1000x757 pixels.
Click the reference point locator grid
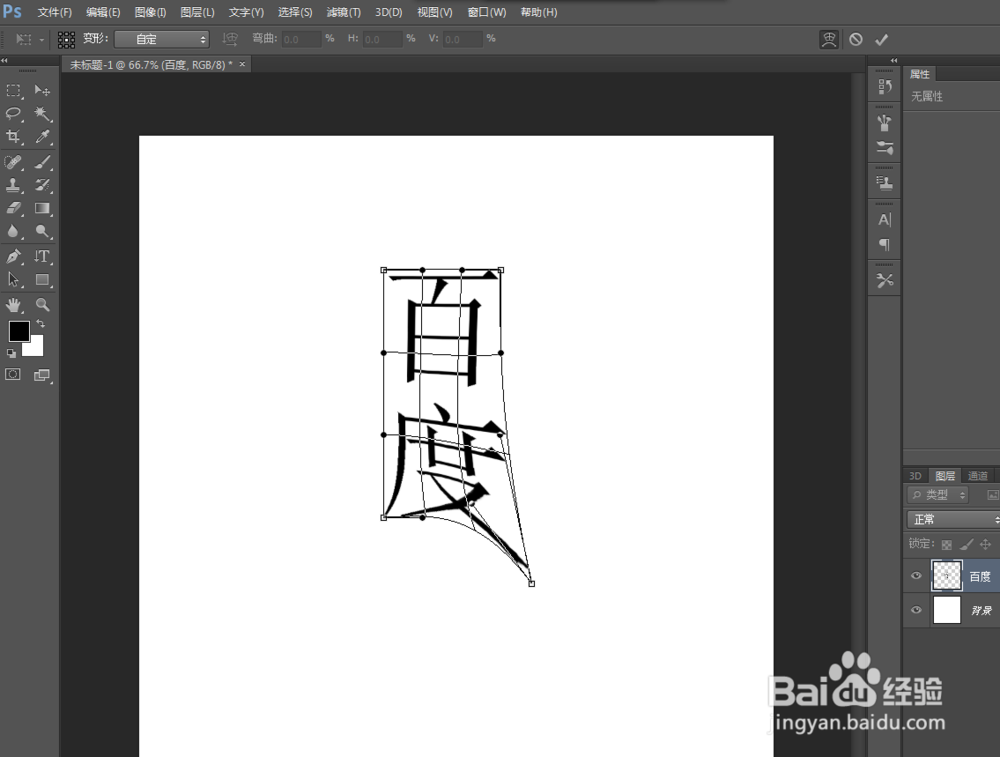66,40
